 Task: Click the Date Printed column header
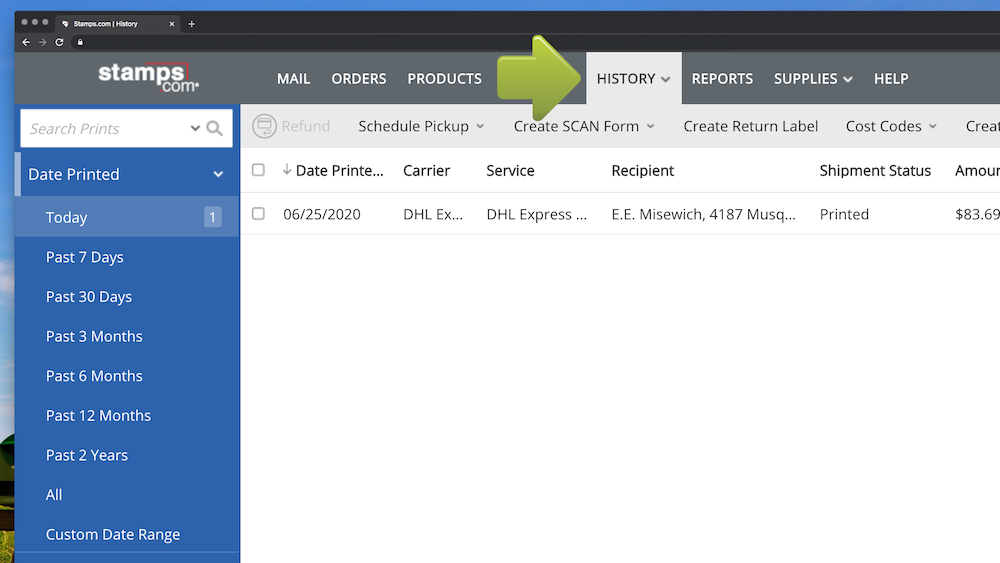click(x=339, y=170)
